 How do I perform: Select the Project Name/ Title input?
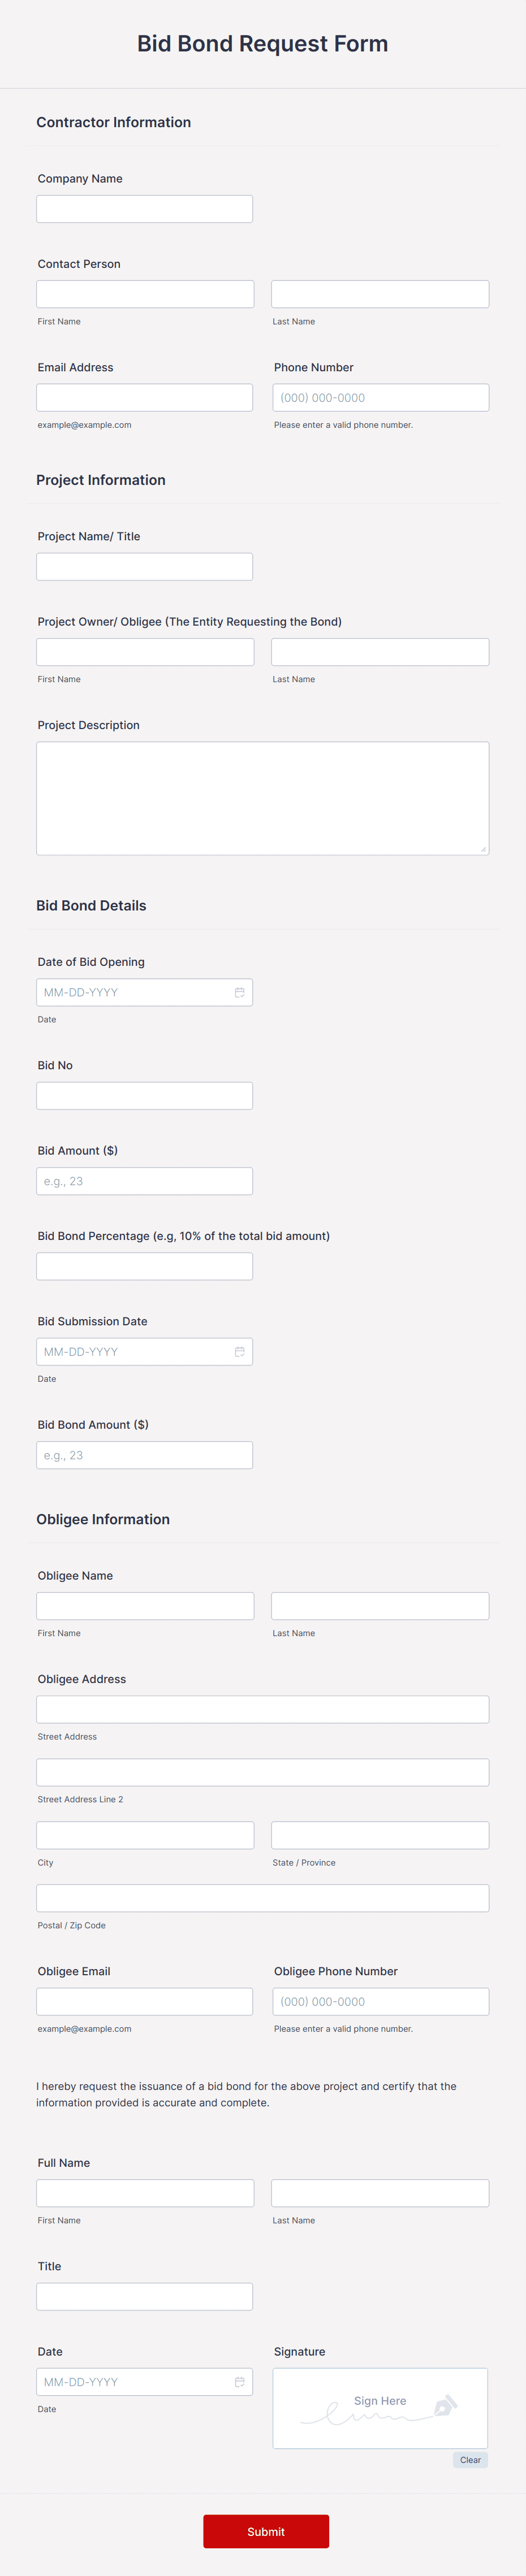(x=144, y=565)
